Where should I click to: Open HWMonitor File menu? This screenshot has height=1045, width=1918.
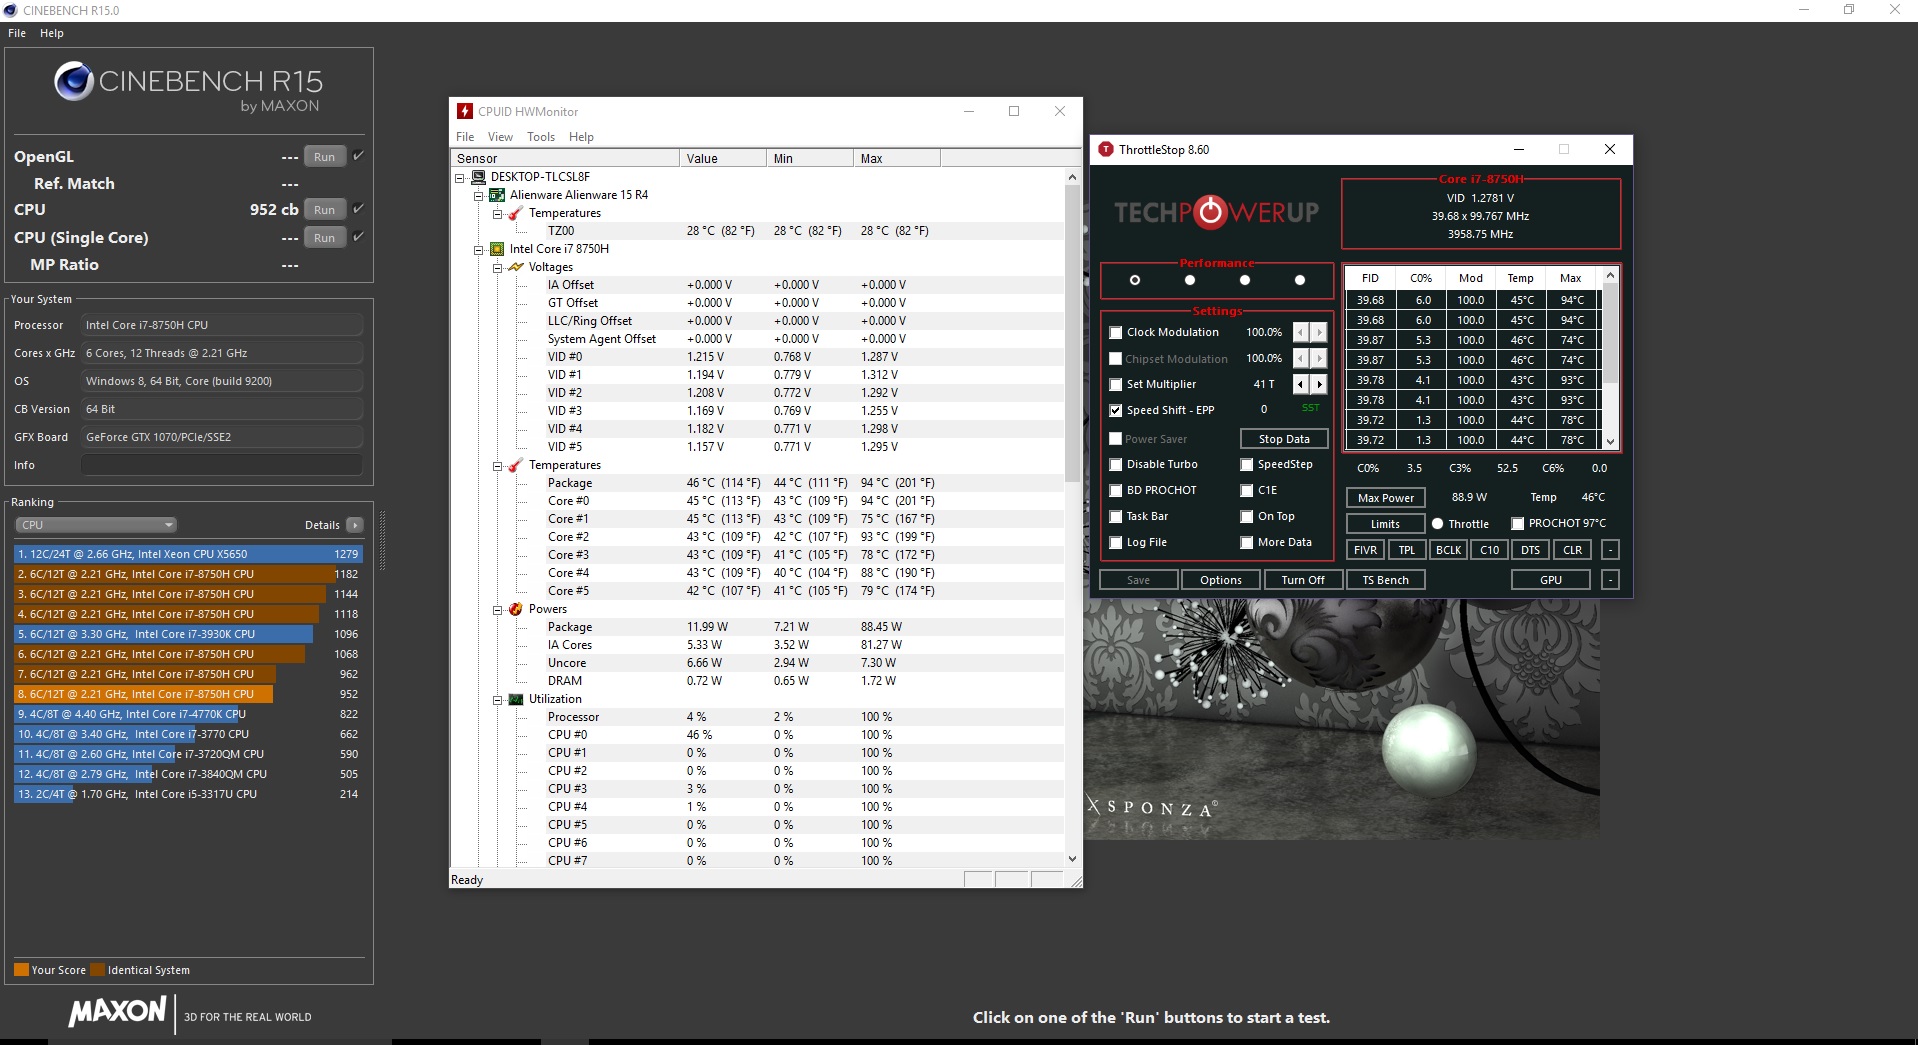pyautogui.click(x=465, y=137)
